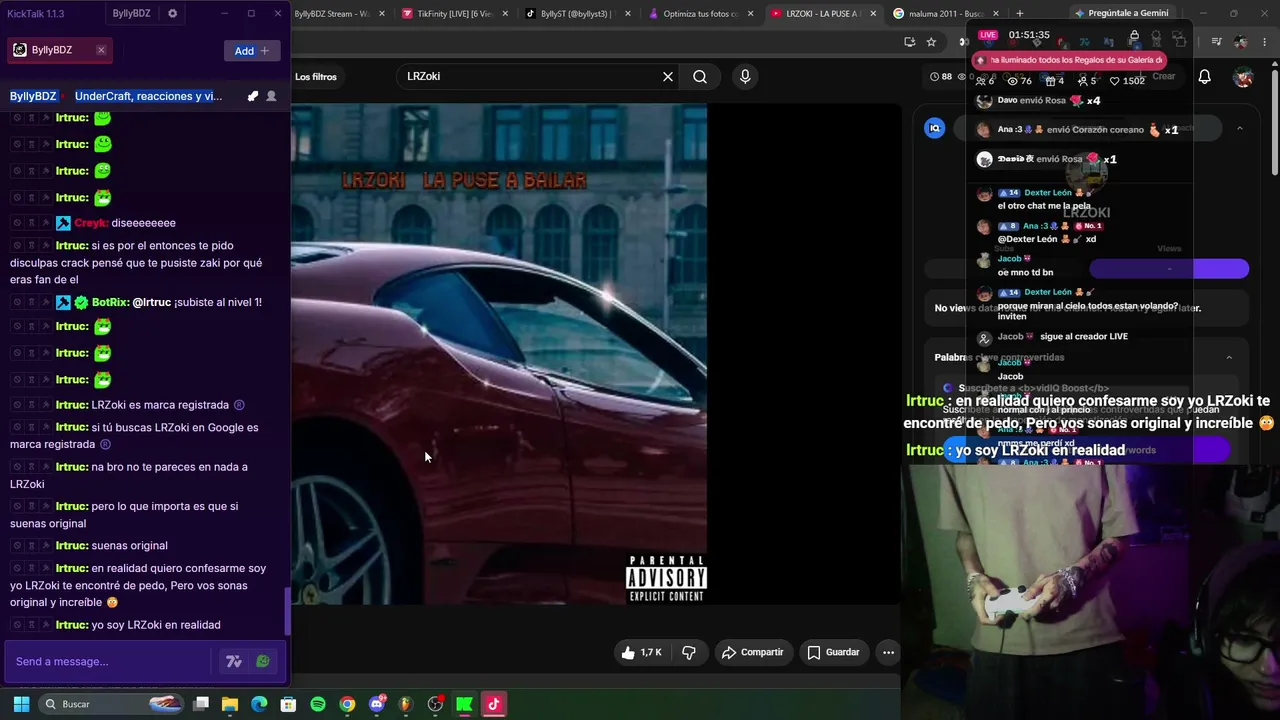Open Chrome three-dot menu
Image resolution: width=1280 pixels, height=720 pixels.
click(1263, 42)
